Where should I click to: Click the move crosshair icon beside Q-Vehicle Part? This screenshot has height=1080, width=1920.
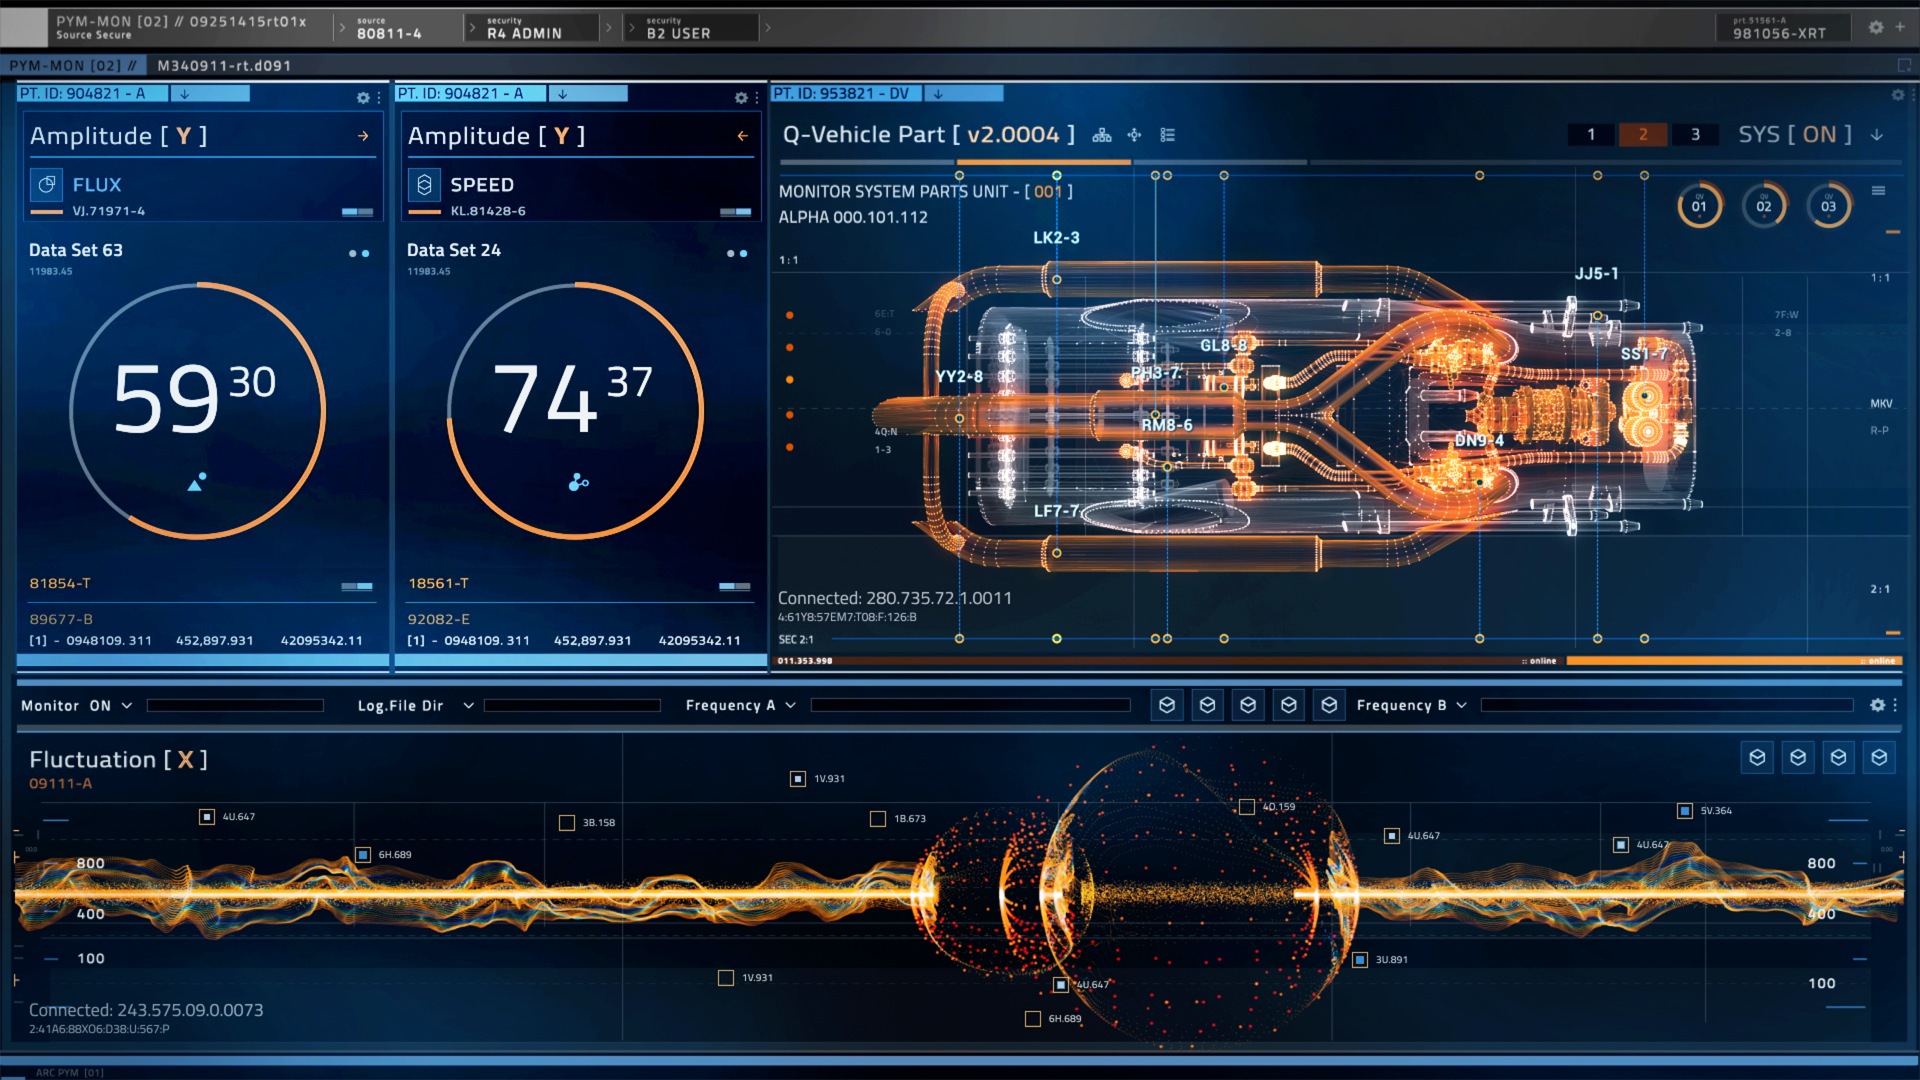pos(1134,135)
